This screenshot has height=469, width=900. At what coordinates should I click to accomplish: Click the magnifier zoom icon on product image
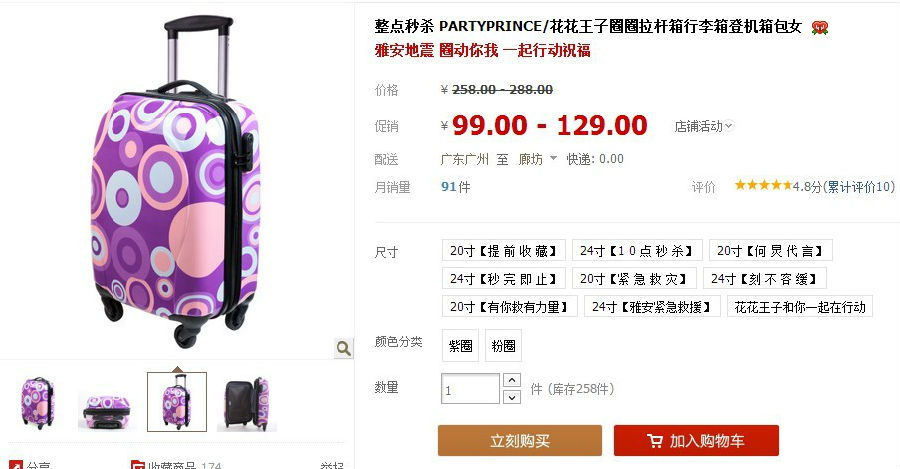343,348
